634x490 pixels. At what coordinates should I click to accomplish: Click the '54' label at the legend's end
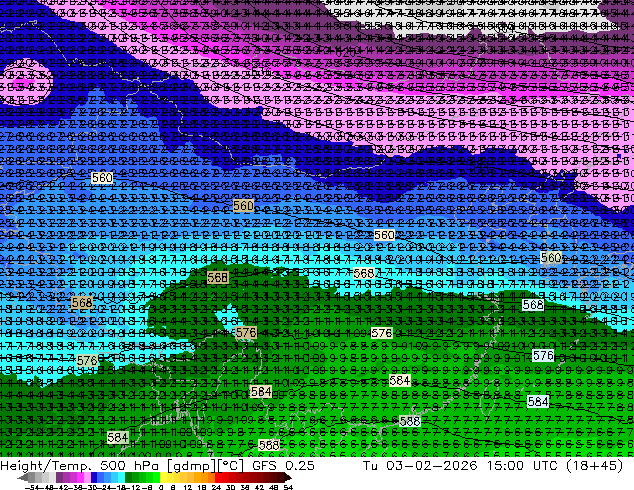[288, 488]
